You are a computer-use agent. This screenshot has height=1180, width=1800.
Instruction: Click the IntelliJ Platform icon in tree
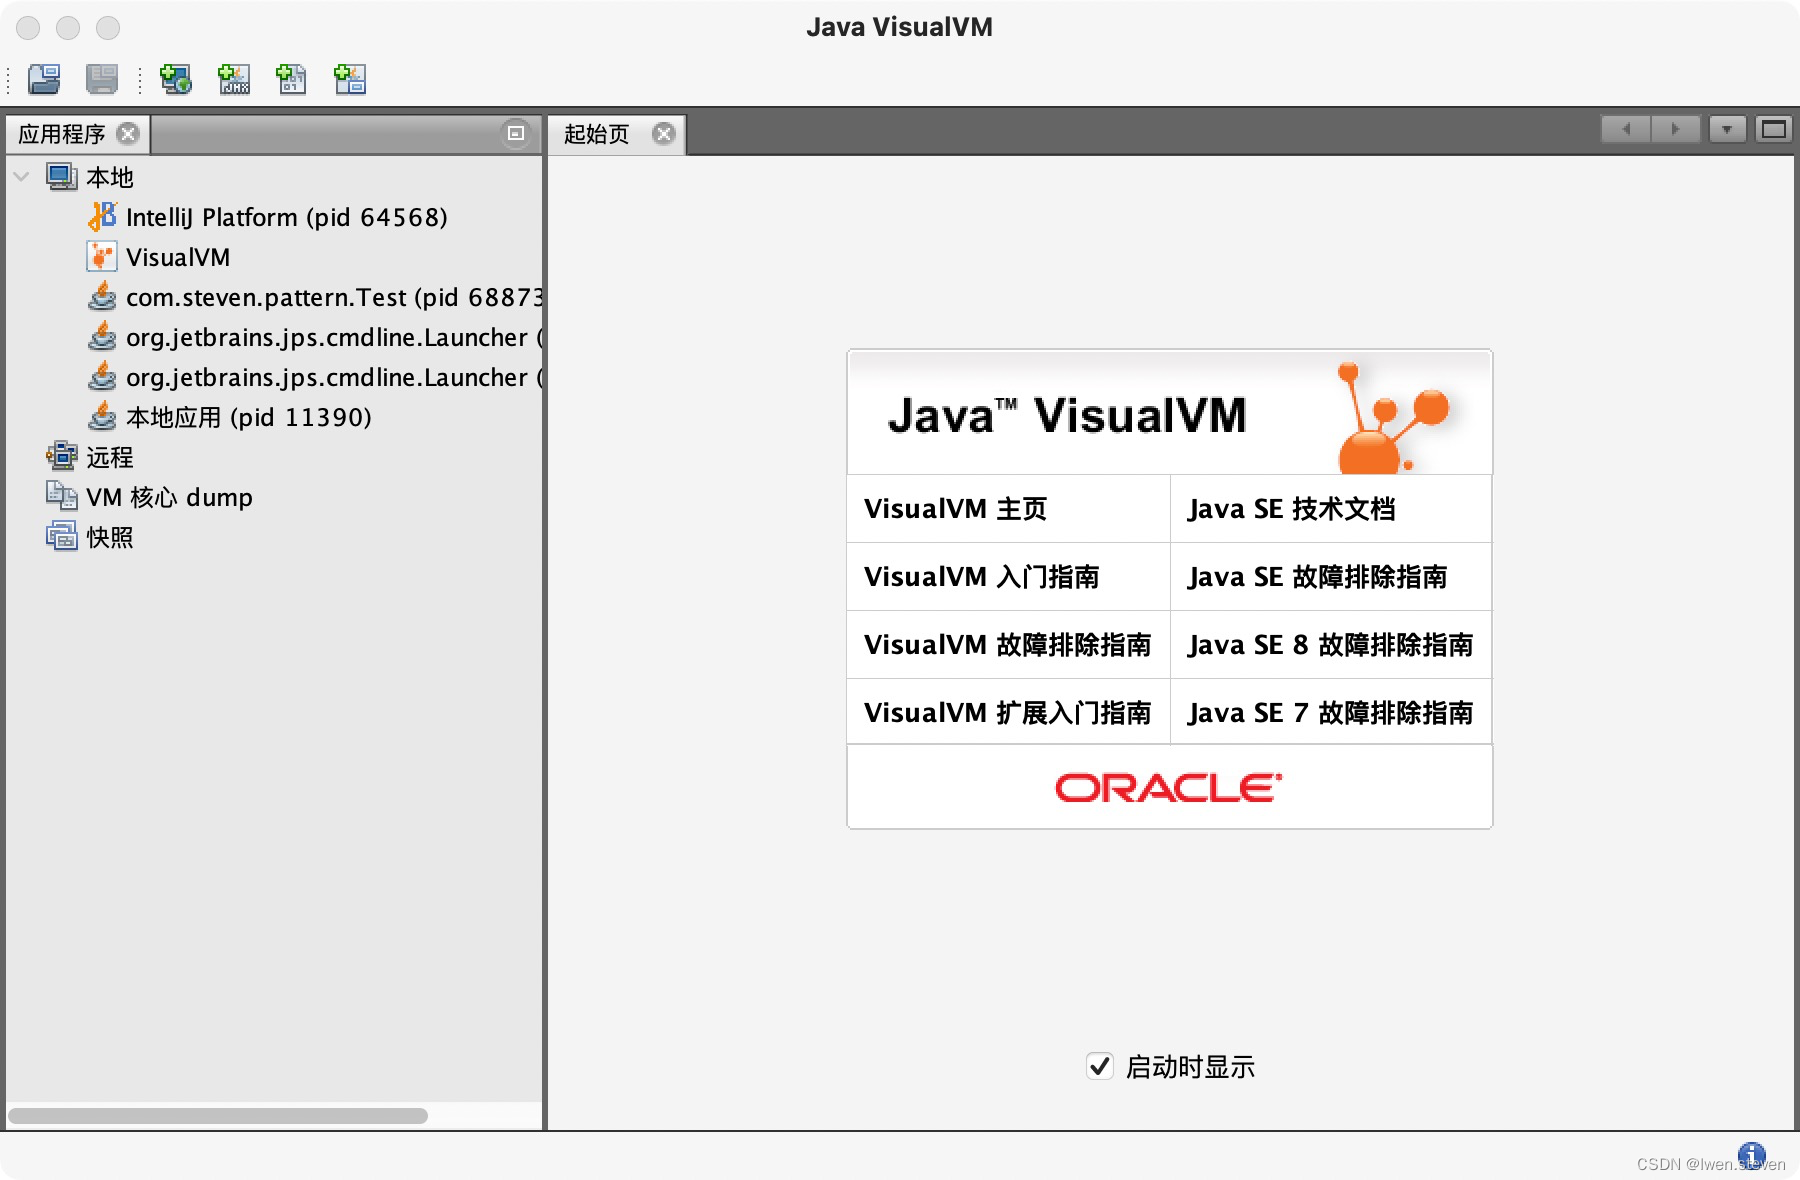(102, 216)
